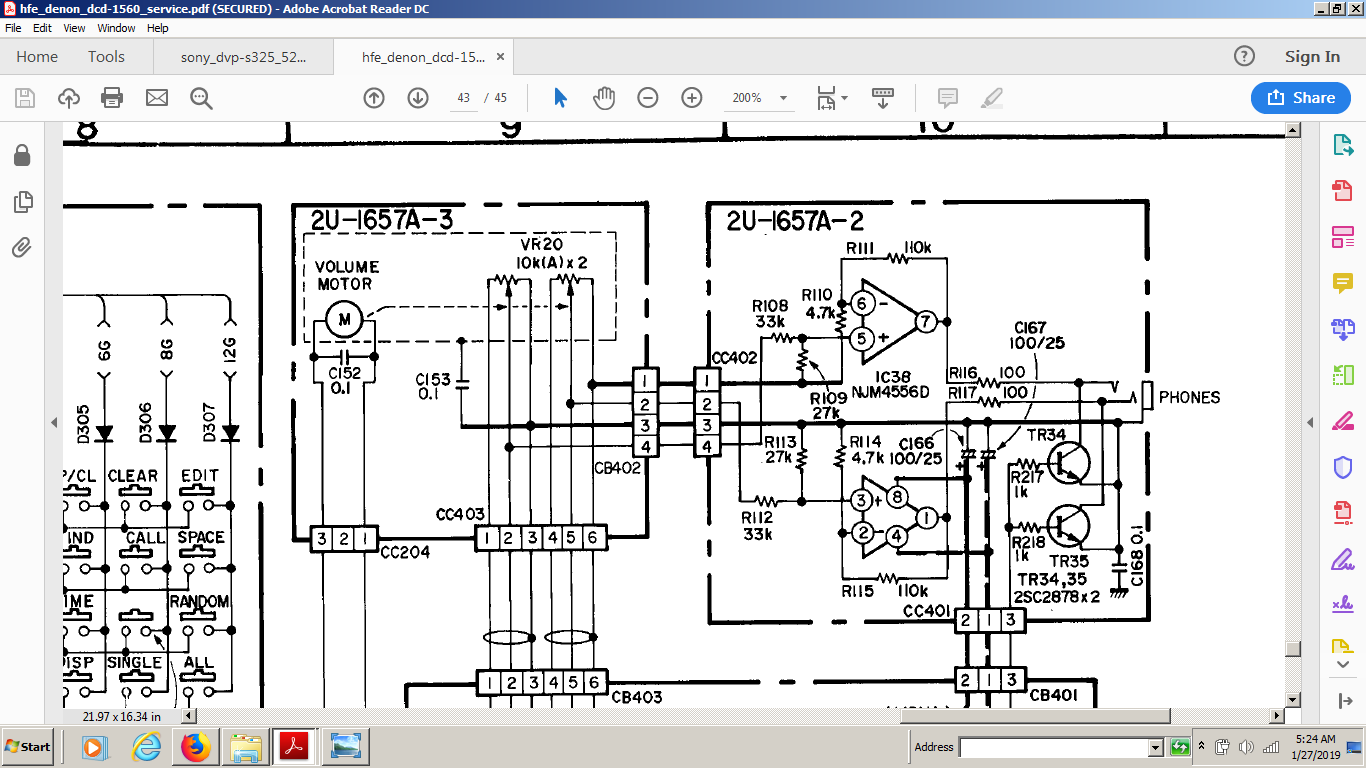Add a sticky note comment icon
The width and height of the screenshot is (1366, 768).
coord(948,98)
